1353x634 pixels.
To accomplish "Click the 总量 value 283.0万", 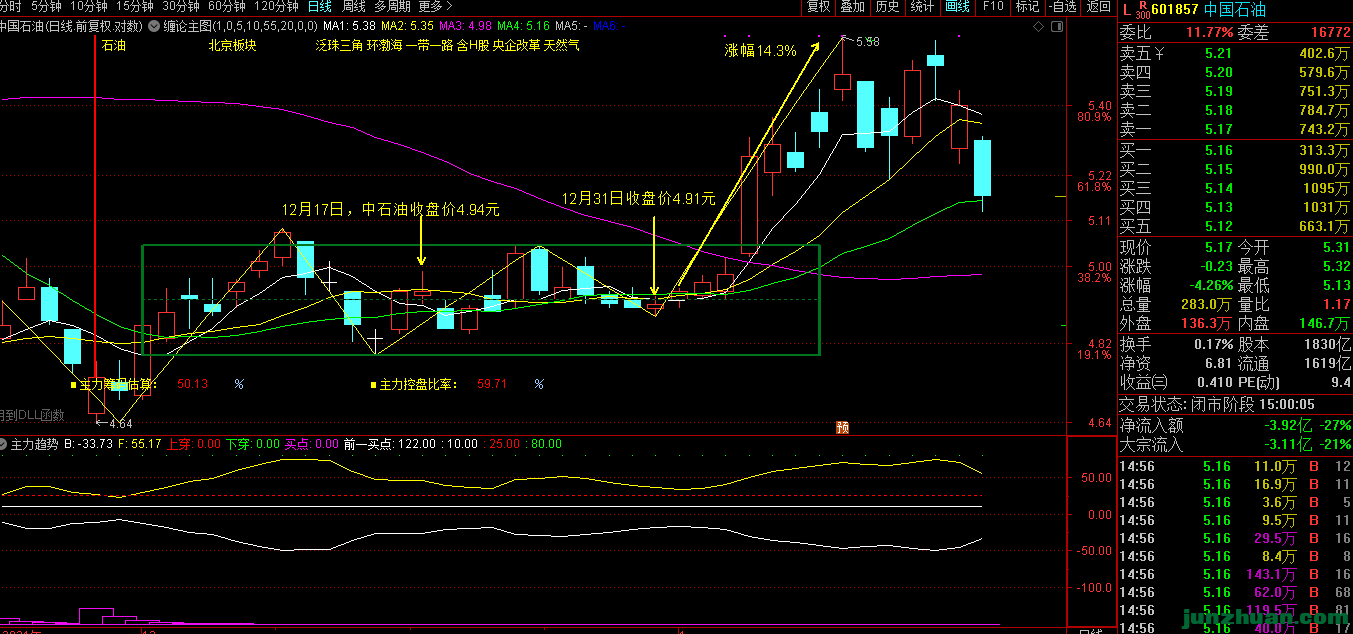I will coord(1209,304).
